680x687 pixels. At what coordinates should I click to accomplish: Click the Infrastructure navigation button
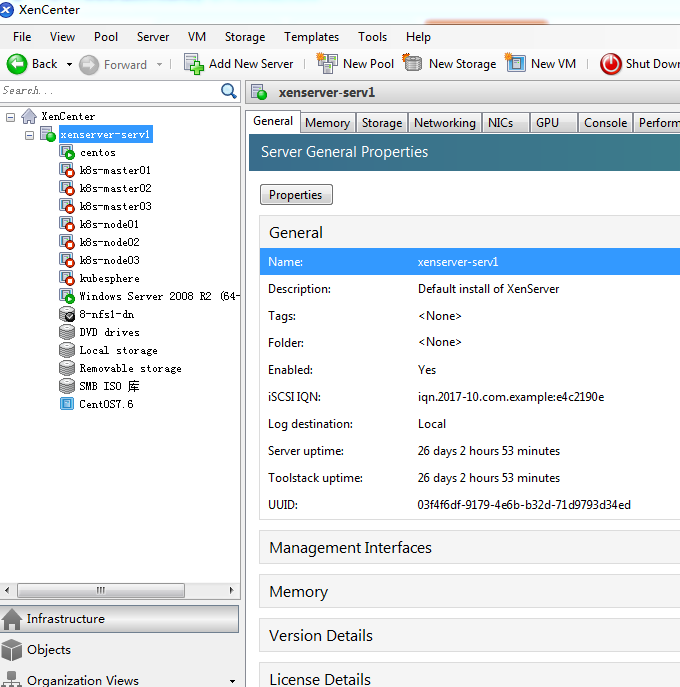click(120, 619)
